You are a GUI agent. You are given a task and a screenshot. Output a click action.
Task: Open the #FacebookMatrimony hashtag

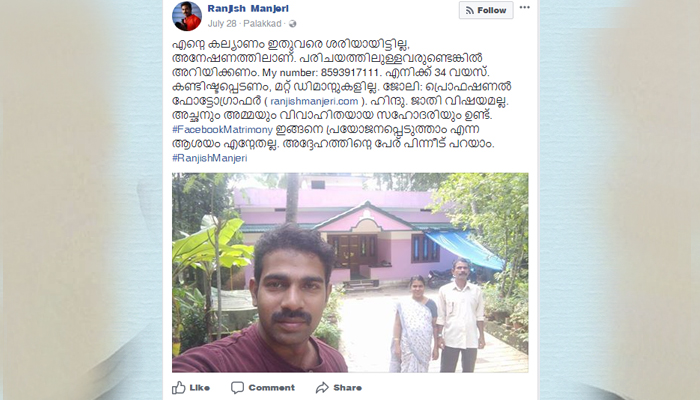[222, 130]
